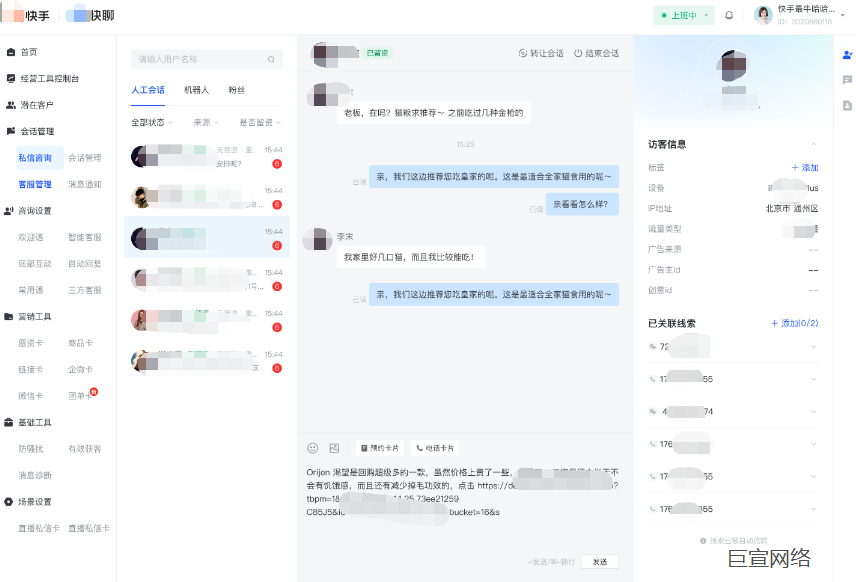Click the 请输入用户名称 search field
The height and width of the screenshot is (582, 856).
190,58
